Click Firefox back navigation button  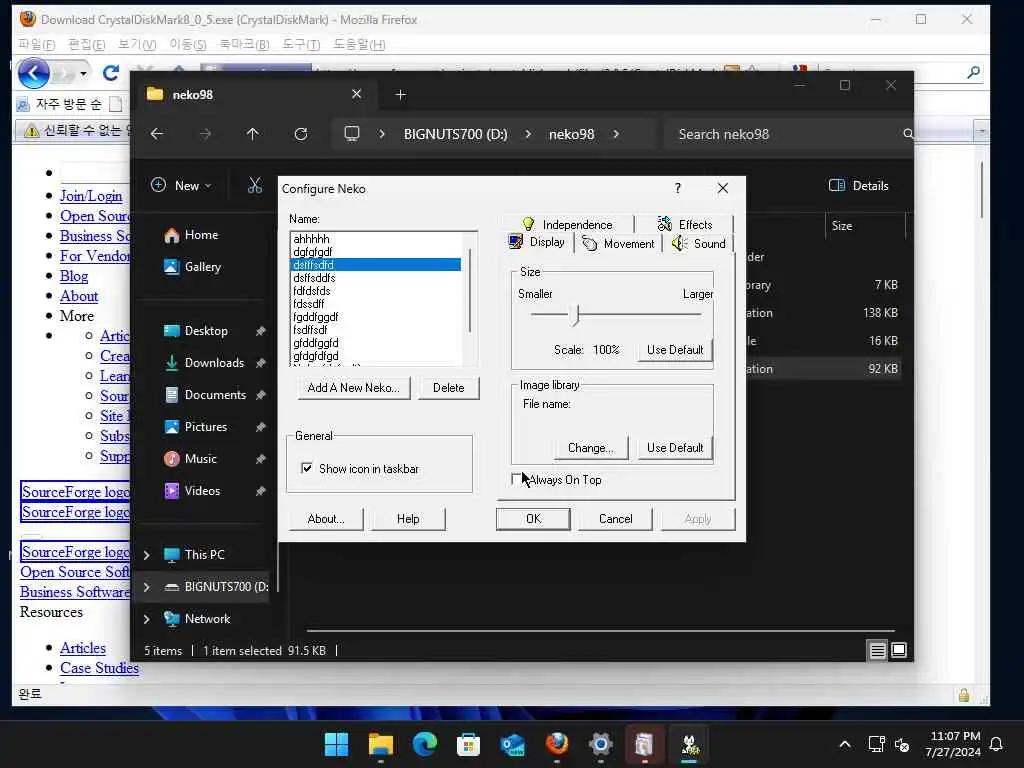tap(33, 72)
